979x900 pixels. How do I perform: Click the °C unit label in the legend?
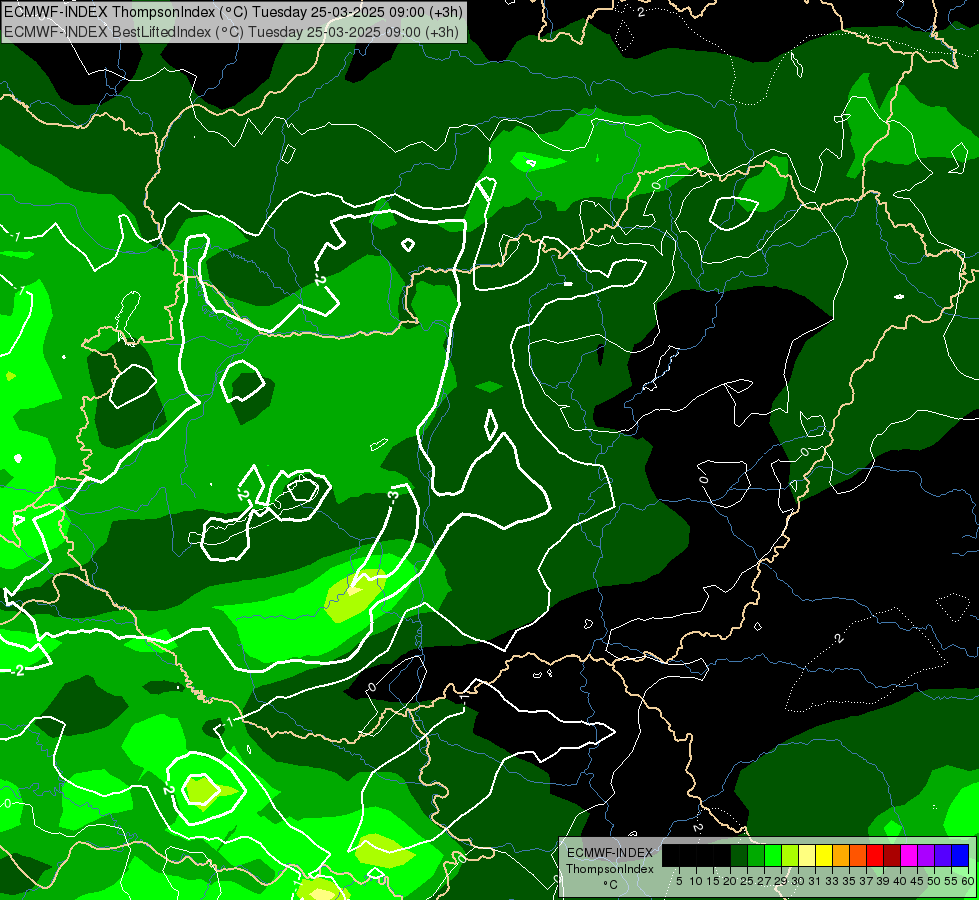click(x=611, y=884)
